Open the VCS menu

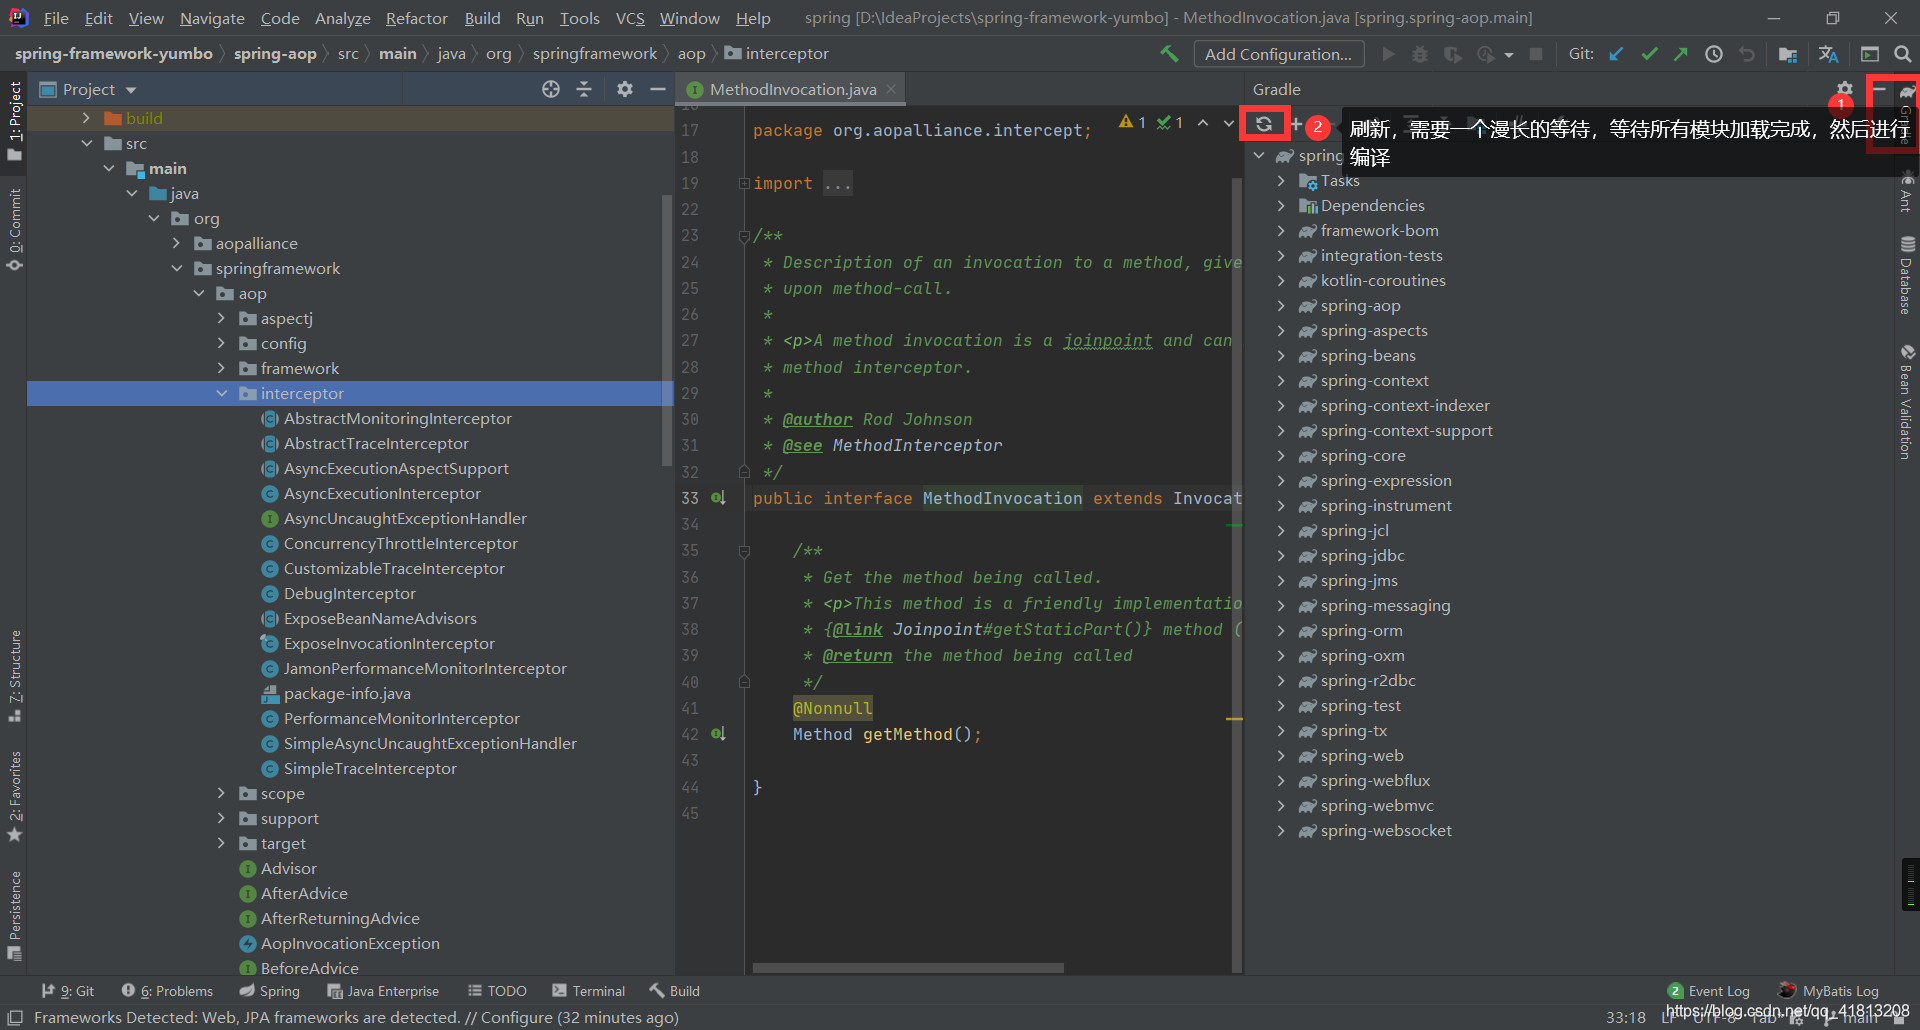[630, 18]
